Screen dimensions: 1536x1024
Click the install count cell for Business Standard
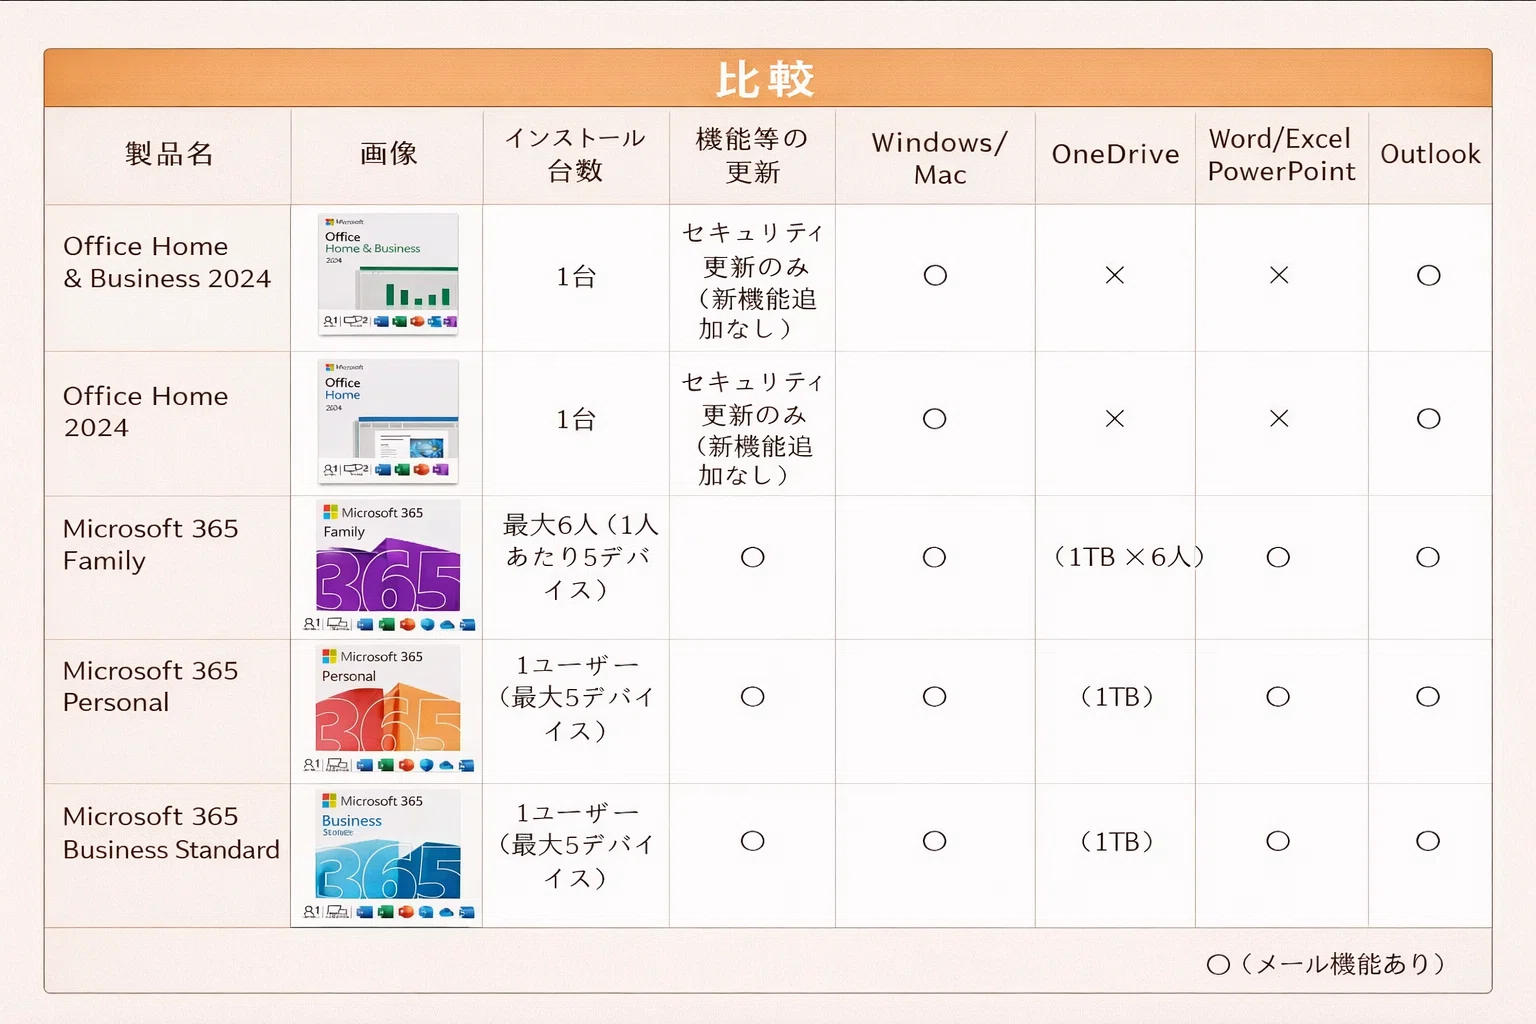577,845
